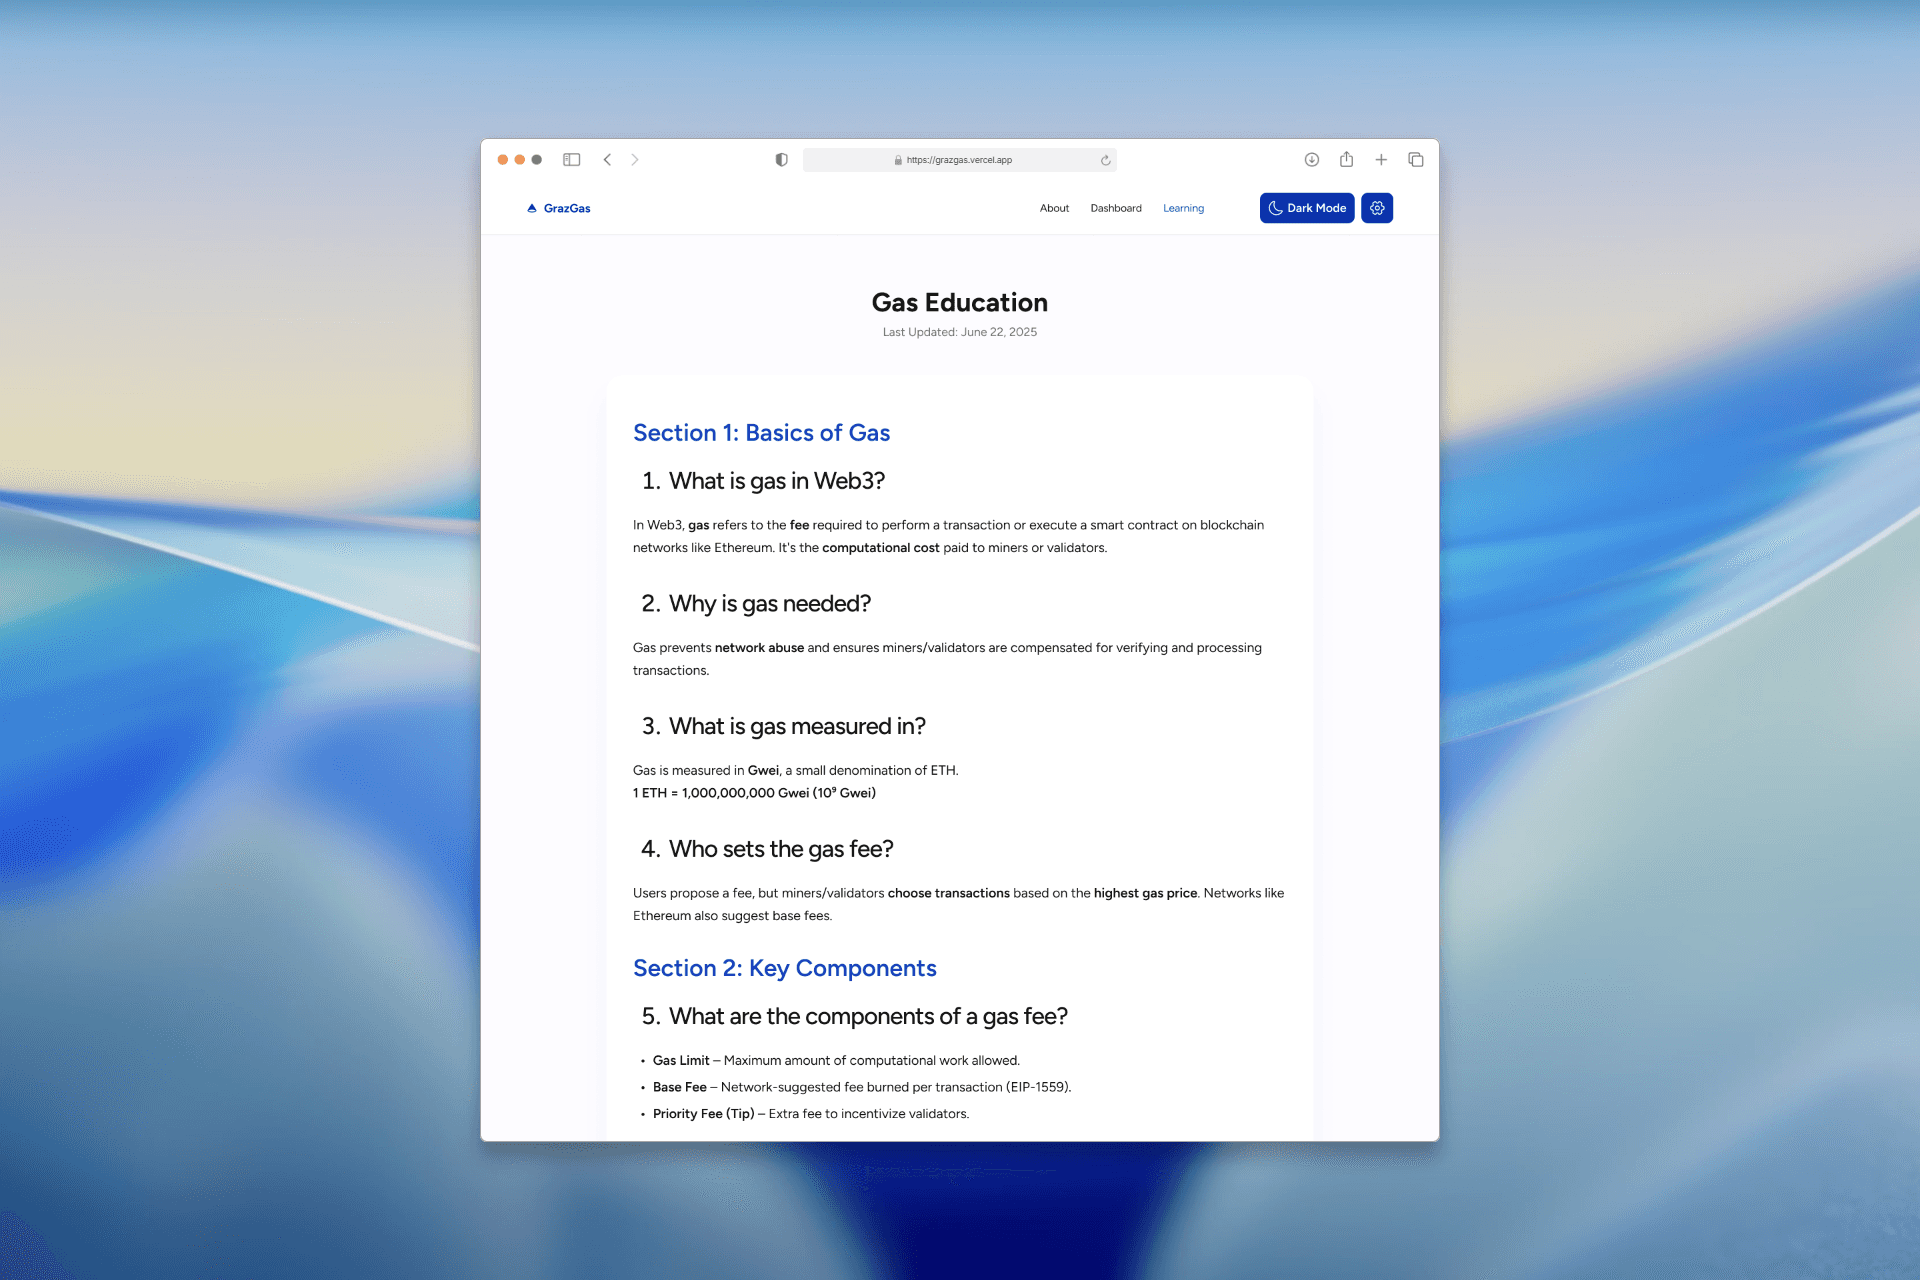Click the GrazGas brand name text
The width and height of the screenshot is (1920, 1280).
(x=567, y=208)
